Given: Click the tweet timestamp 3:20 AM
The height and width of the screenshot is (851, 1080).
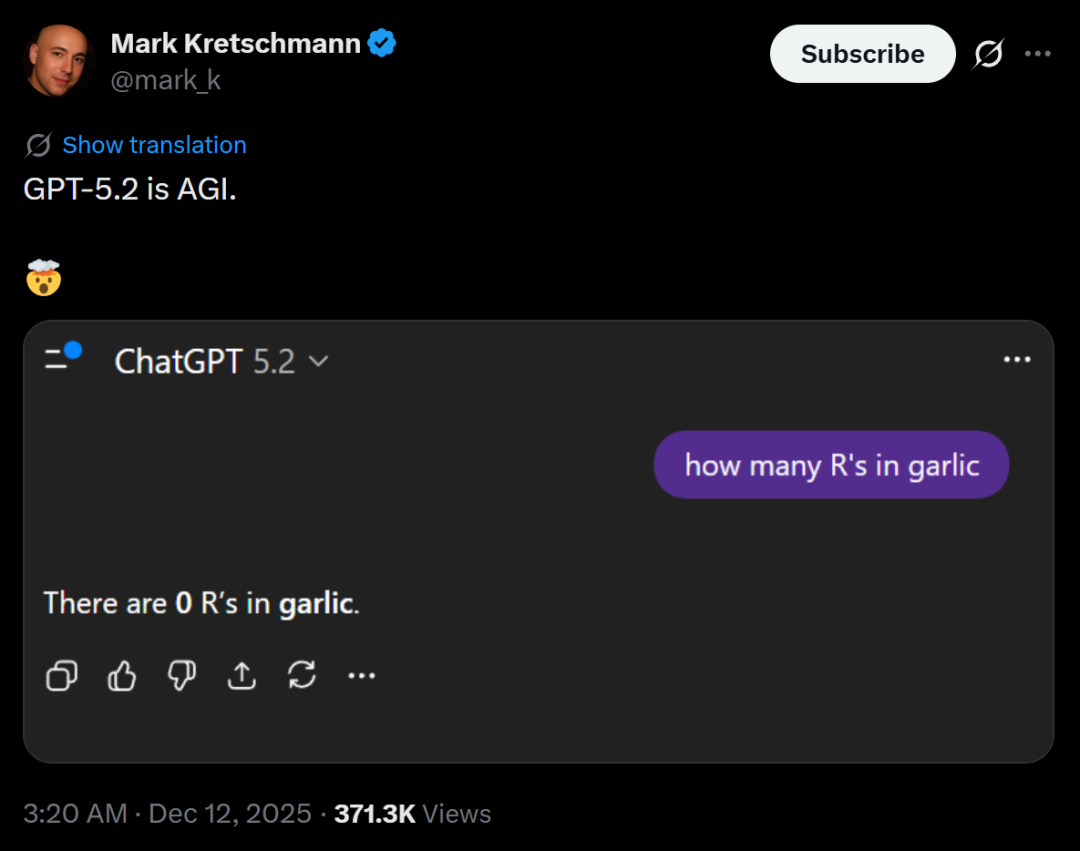Looking at the screenshot, I should click(x=75, y=814).
